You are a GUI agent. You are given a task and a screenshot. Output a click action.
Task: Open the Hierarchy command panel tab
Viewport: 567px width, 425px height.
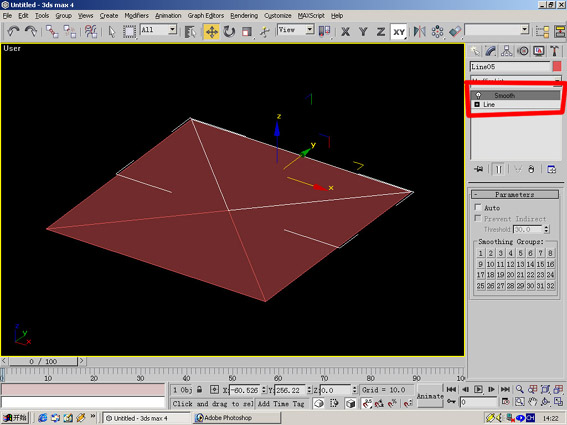click(x=506, y=51)
